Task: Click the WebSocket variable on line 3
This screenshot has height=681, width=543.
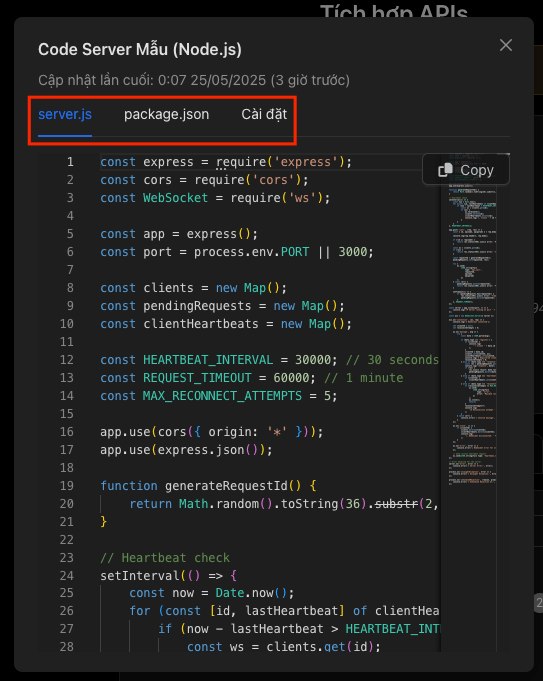Action: pyautogui.click(x=175, y=198)
